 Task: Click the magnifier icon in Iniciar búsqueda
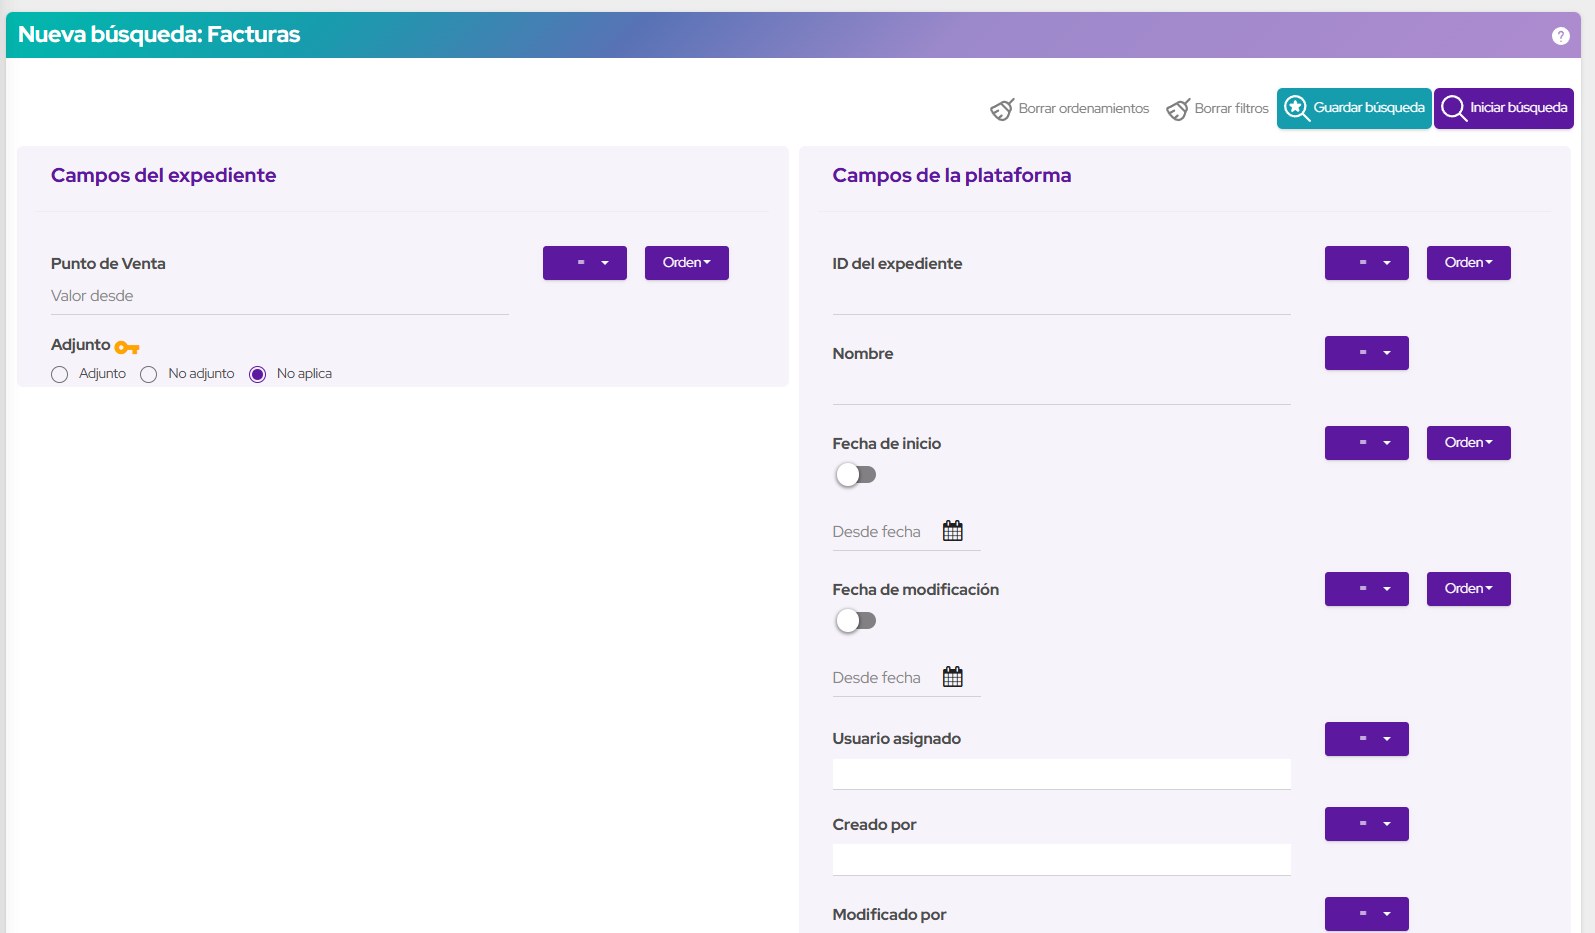coord(1453,108)
